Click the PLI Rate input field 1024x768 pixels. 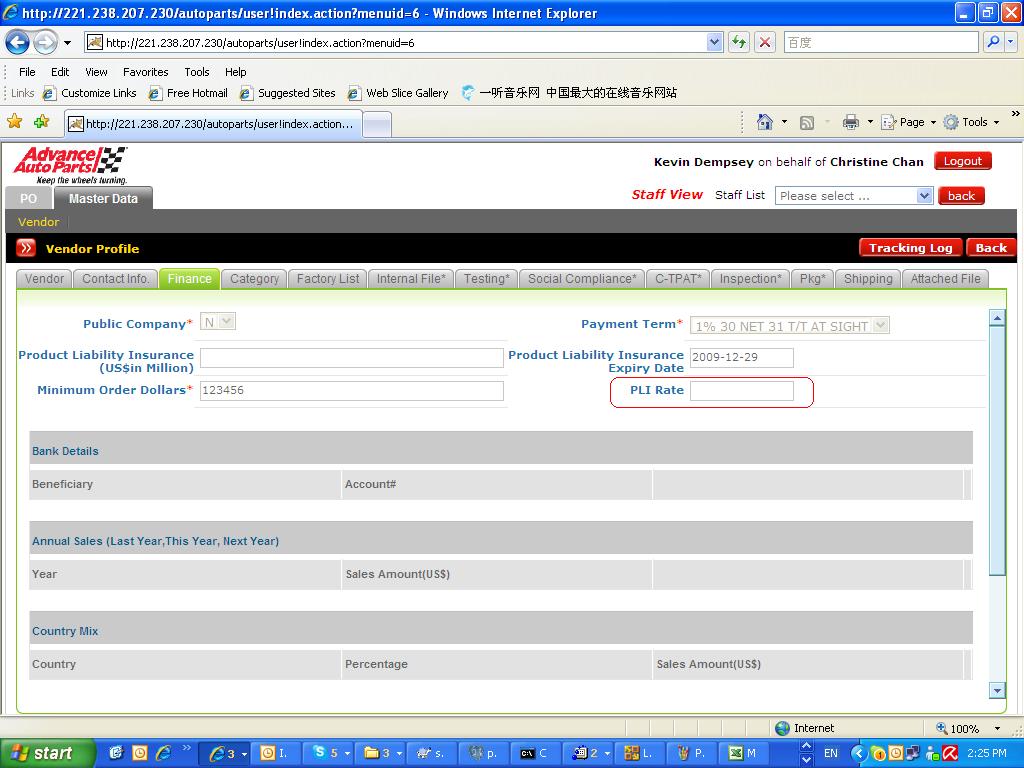click(741, 391)
